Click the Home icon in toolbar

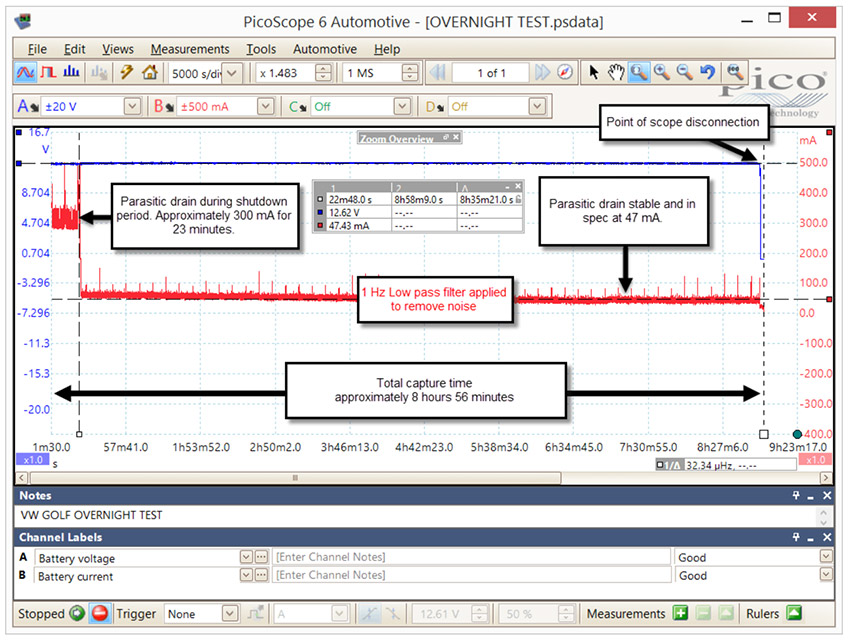[150, 73]
